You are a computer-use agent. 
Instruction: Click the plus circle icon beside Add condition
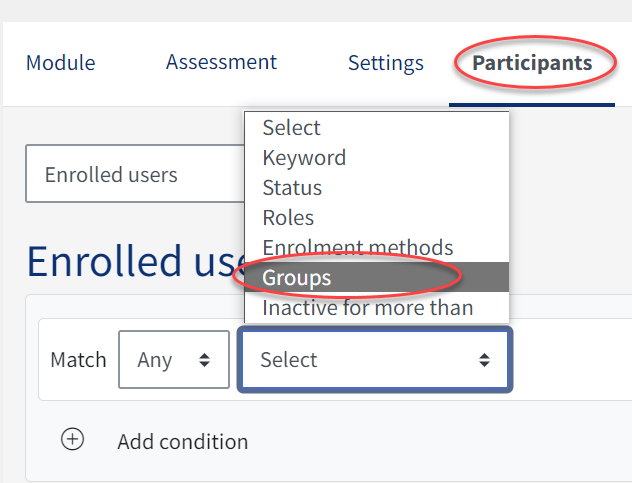coord(72,441)
